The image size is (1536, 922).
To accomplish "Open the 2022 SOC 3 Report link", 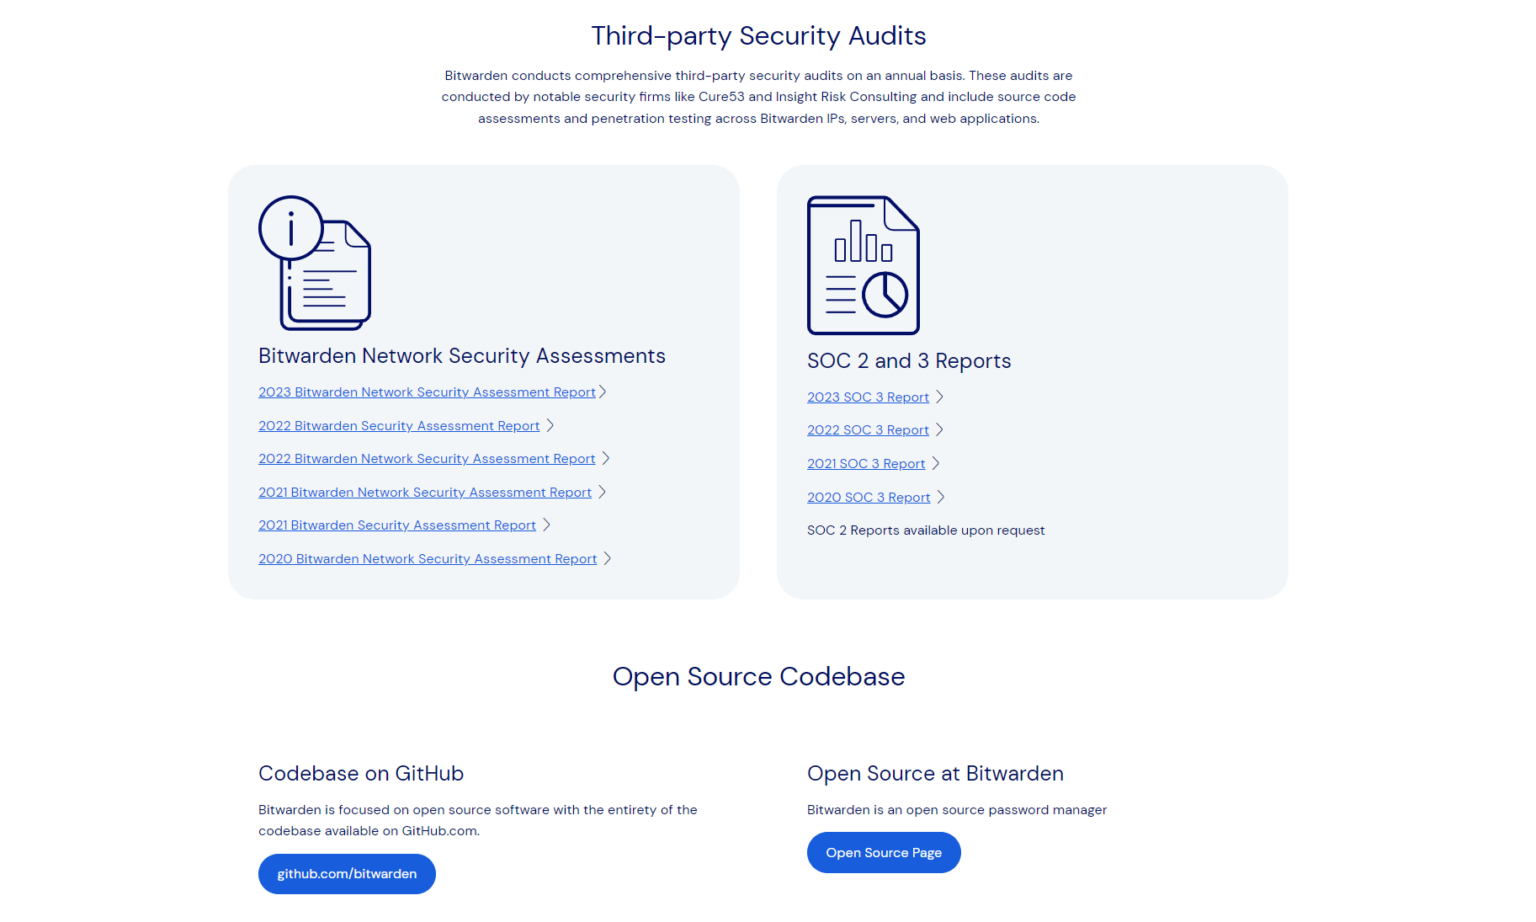I will coord(868,430).
